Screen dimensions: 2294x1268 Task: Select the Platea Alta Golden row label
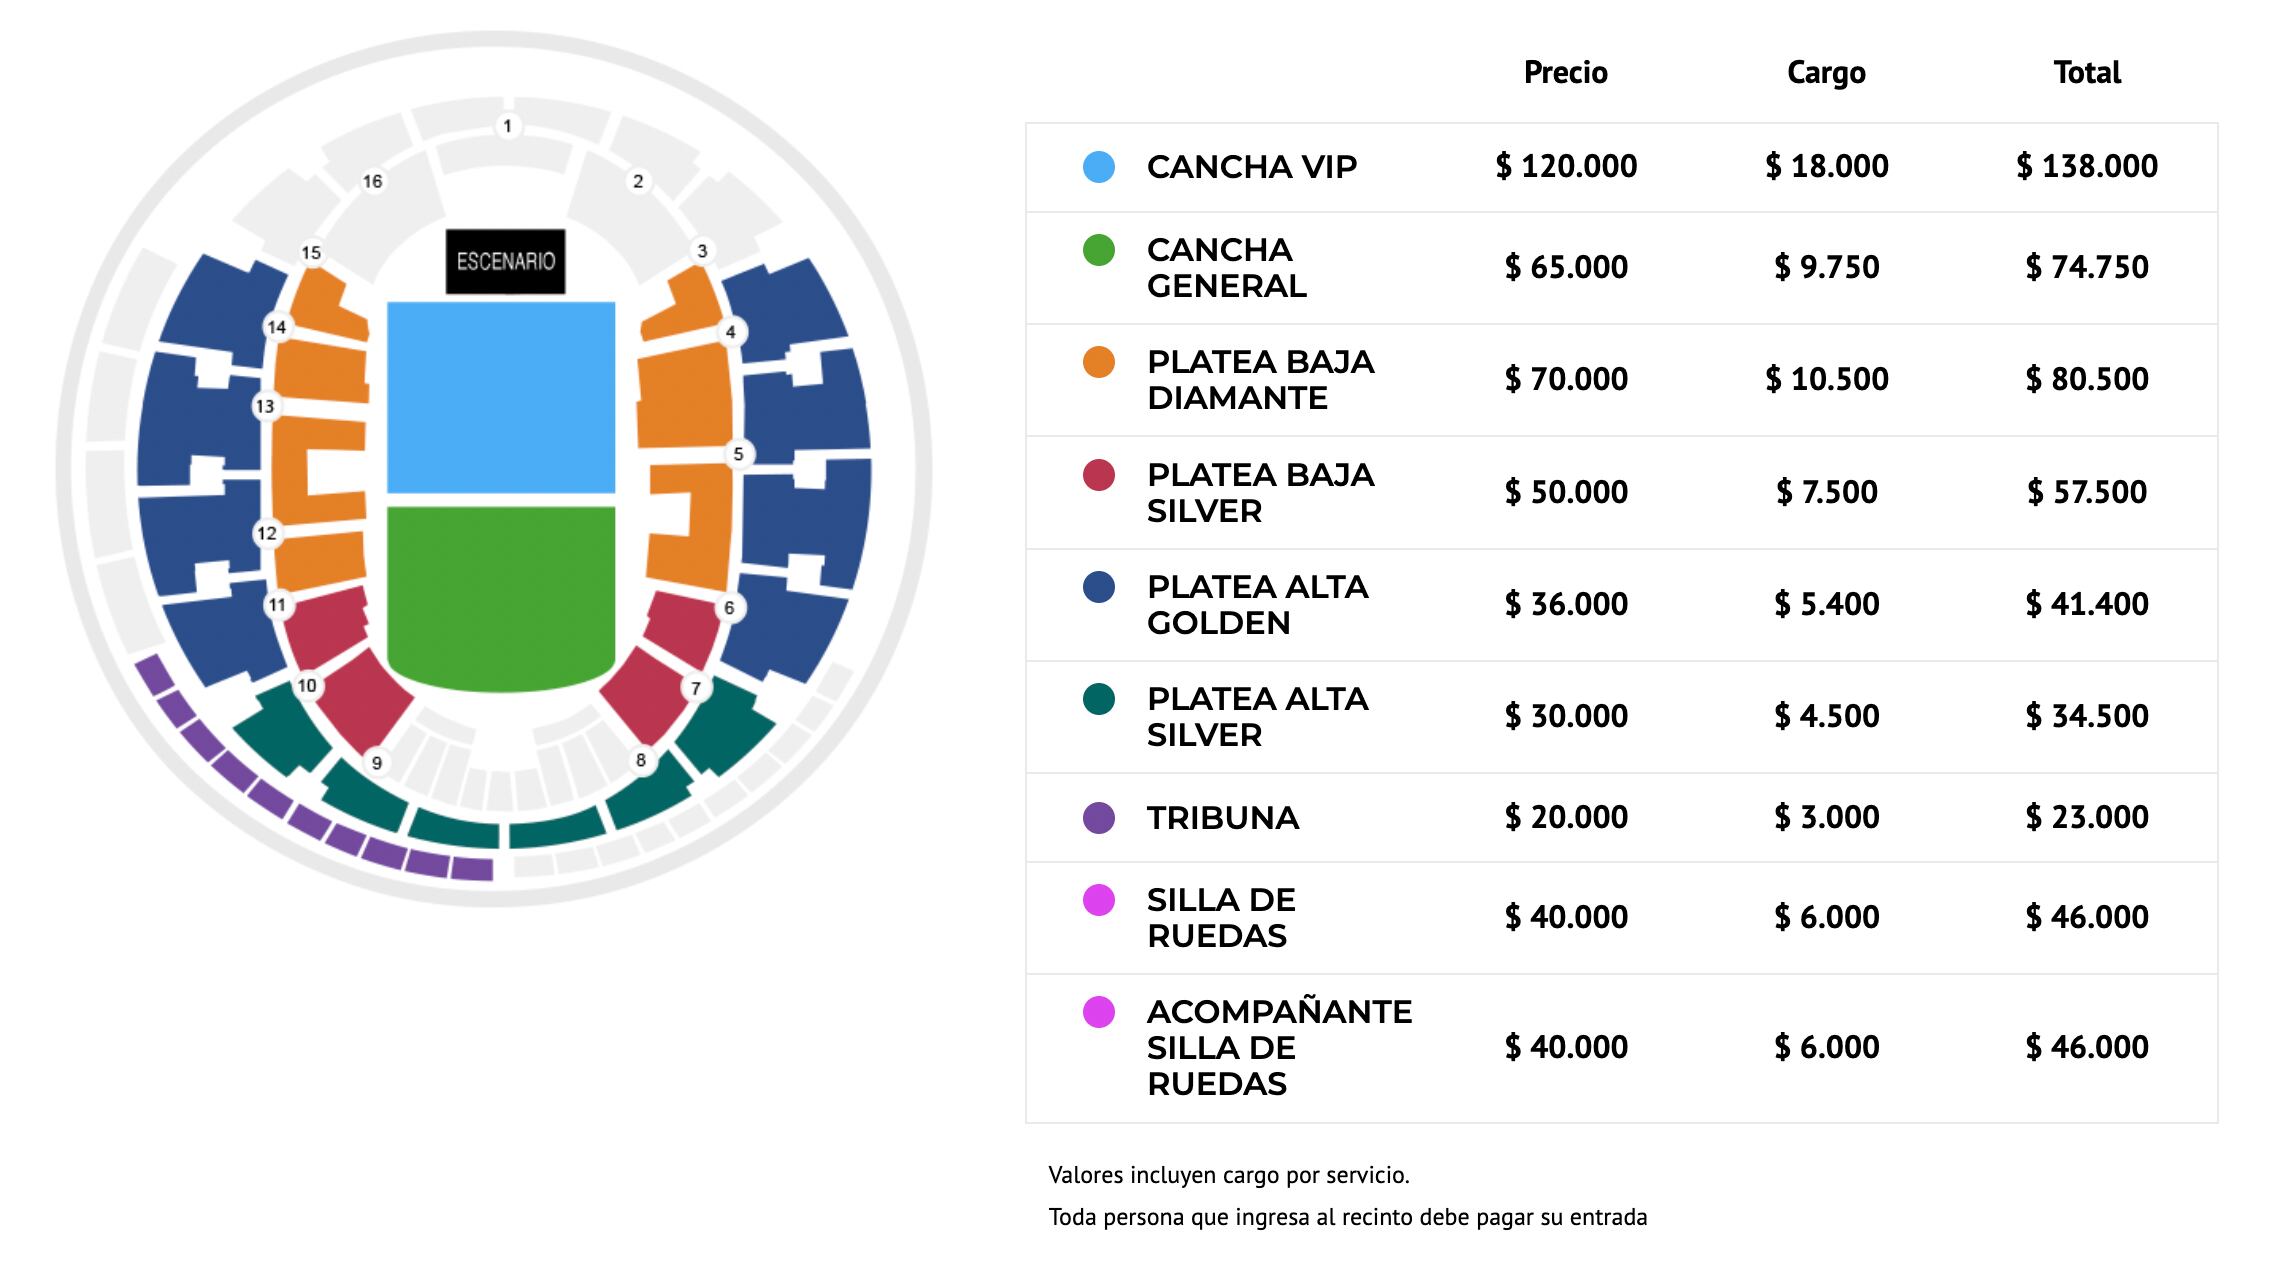(x=1257, y=604)
